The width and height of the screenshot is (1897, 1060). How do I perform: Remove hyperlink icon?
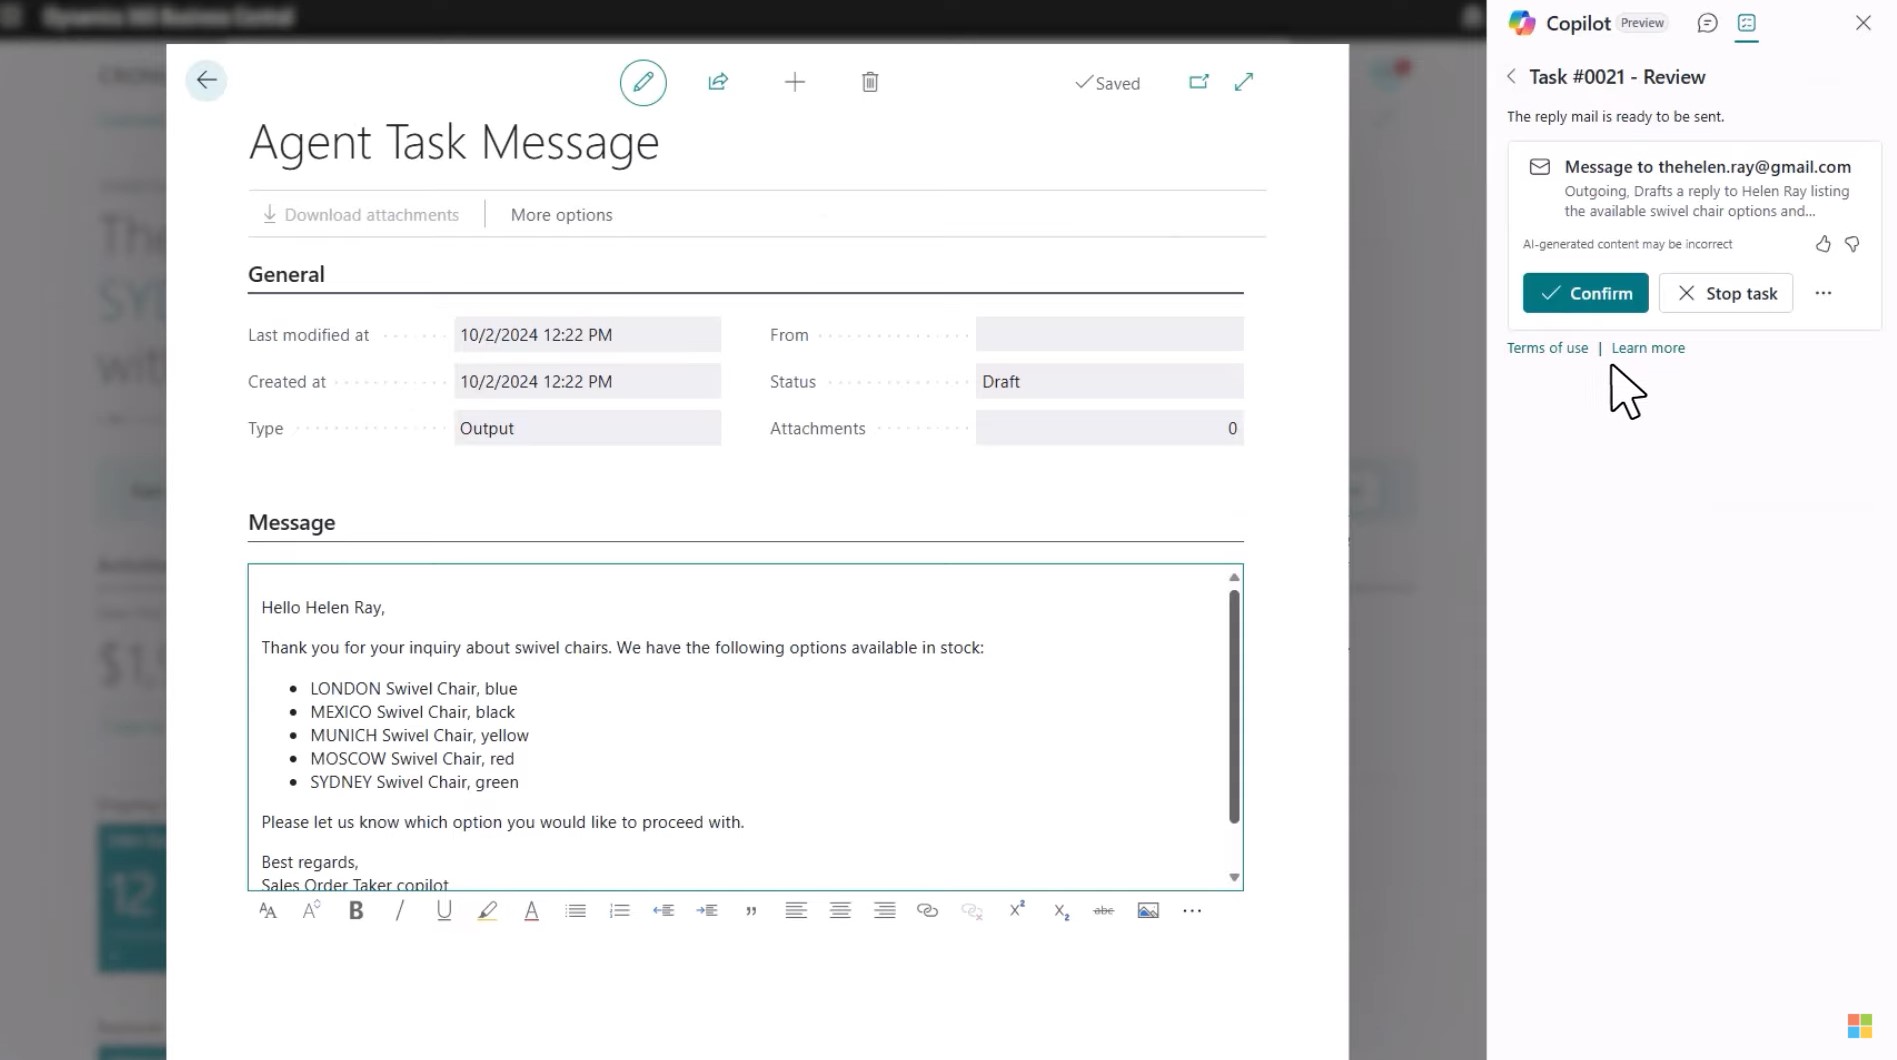click(972, 911)
